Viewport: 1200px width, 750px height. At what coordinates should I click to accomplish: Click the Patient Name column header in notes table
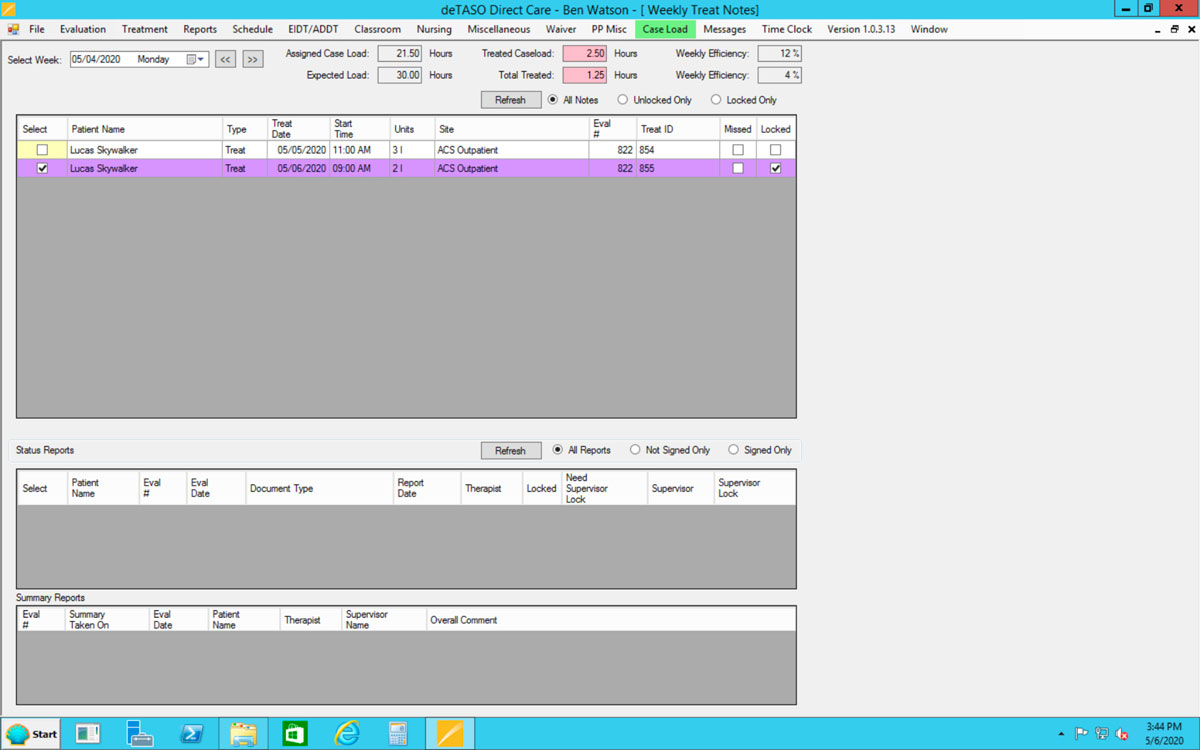tap(145, 129)
